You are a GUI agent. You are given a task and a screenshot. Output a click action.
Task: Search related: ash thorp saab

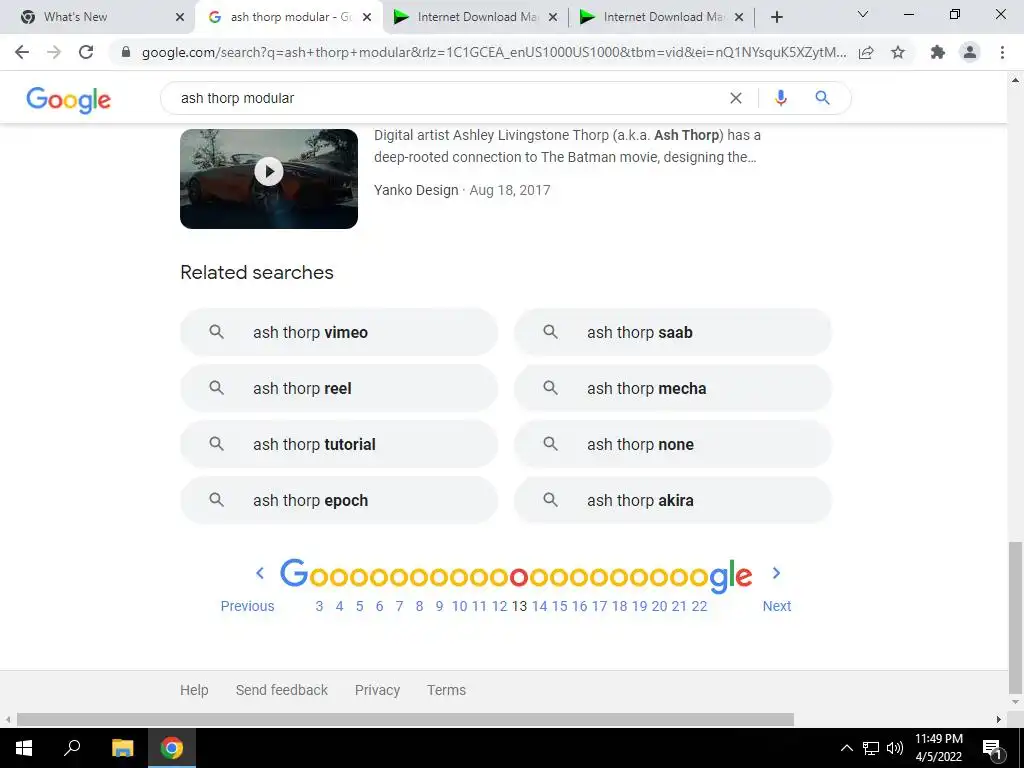673,332
